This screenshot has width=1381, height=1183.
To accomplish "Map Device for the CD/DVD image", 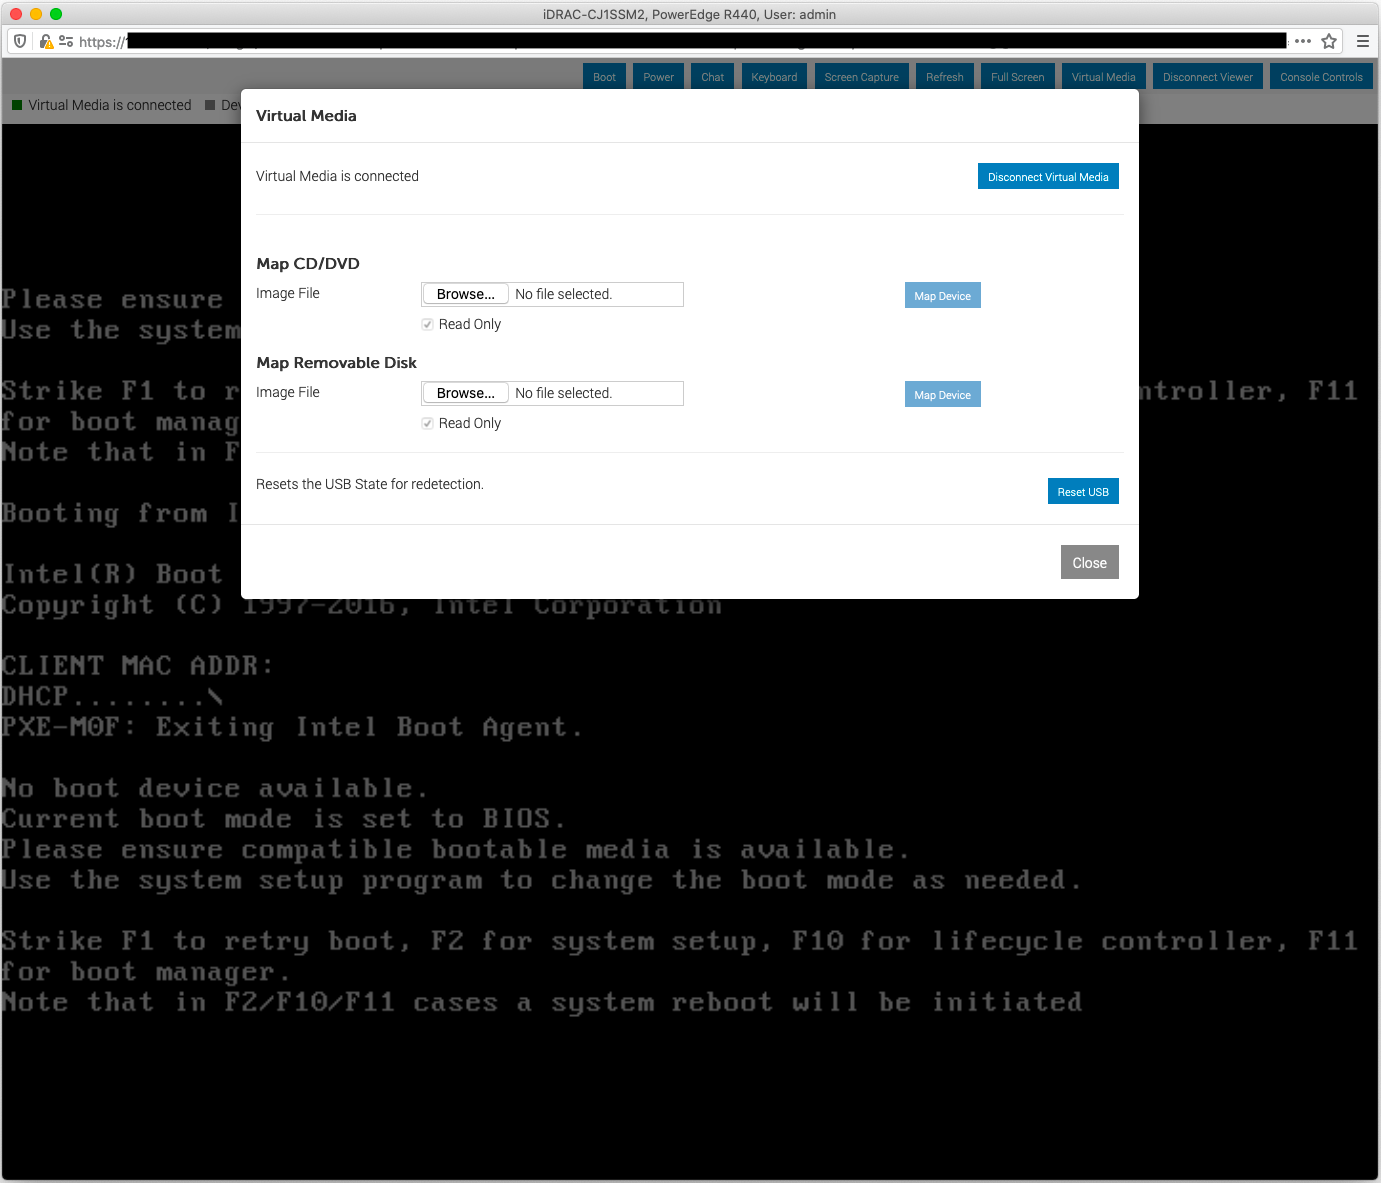I will pyautogui.click(x=942, y=295).
